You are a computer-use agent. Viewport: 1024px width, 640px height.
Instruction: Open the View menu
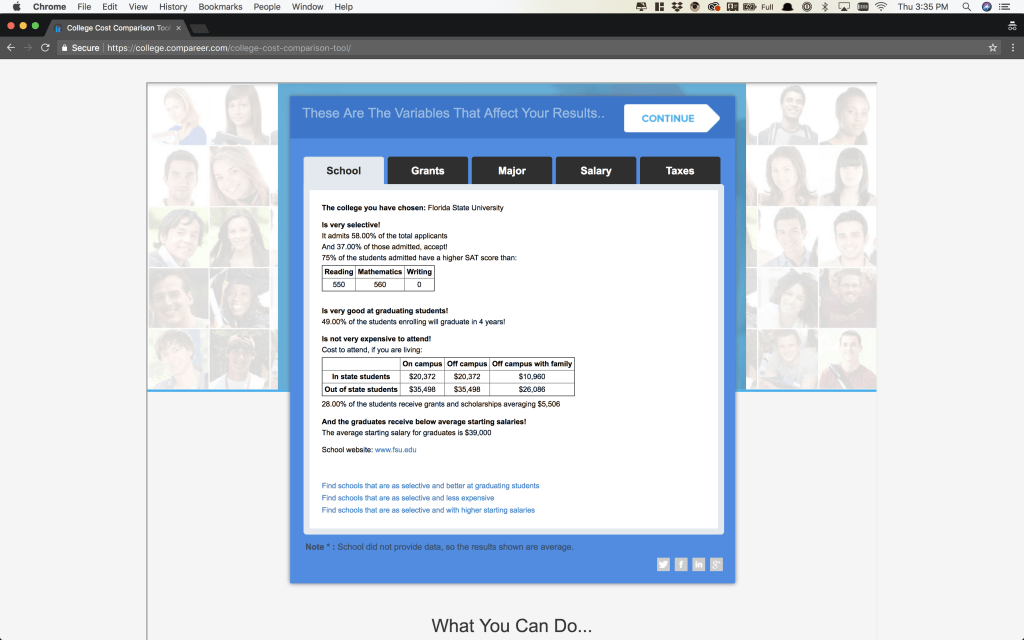[138, 7]
